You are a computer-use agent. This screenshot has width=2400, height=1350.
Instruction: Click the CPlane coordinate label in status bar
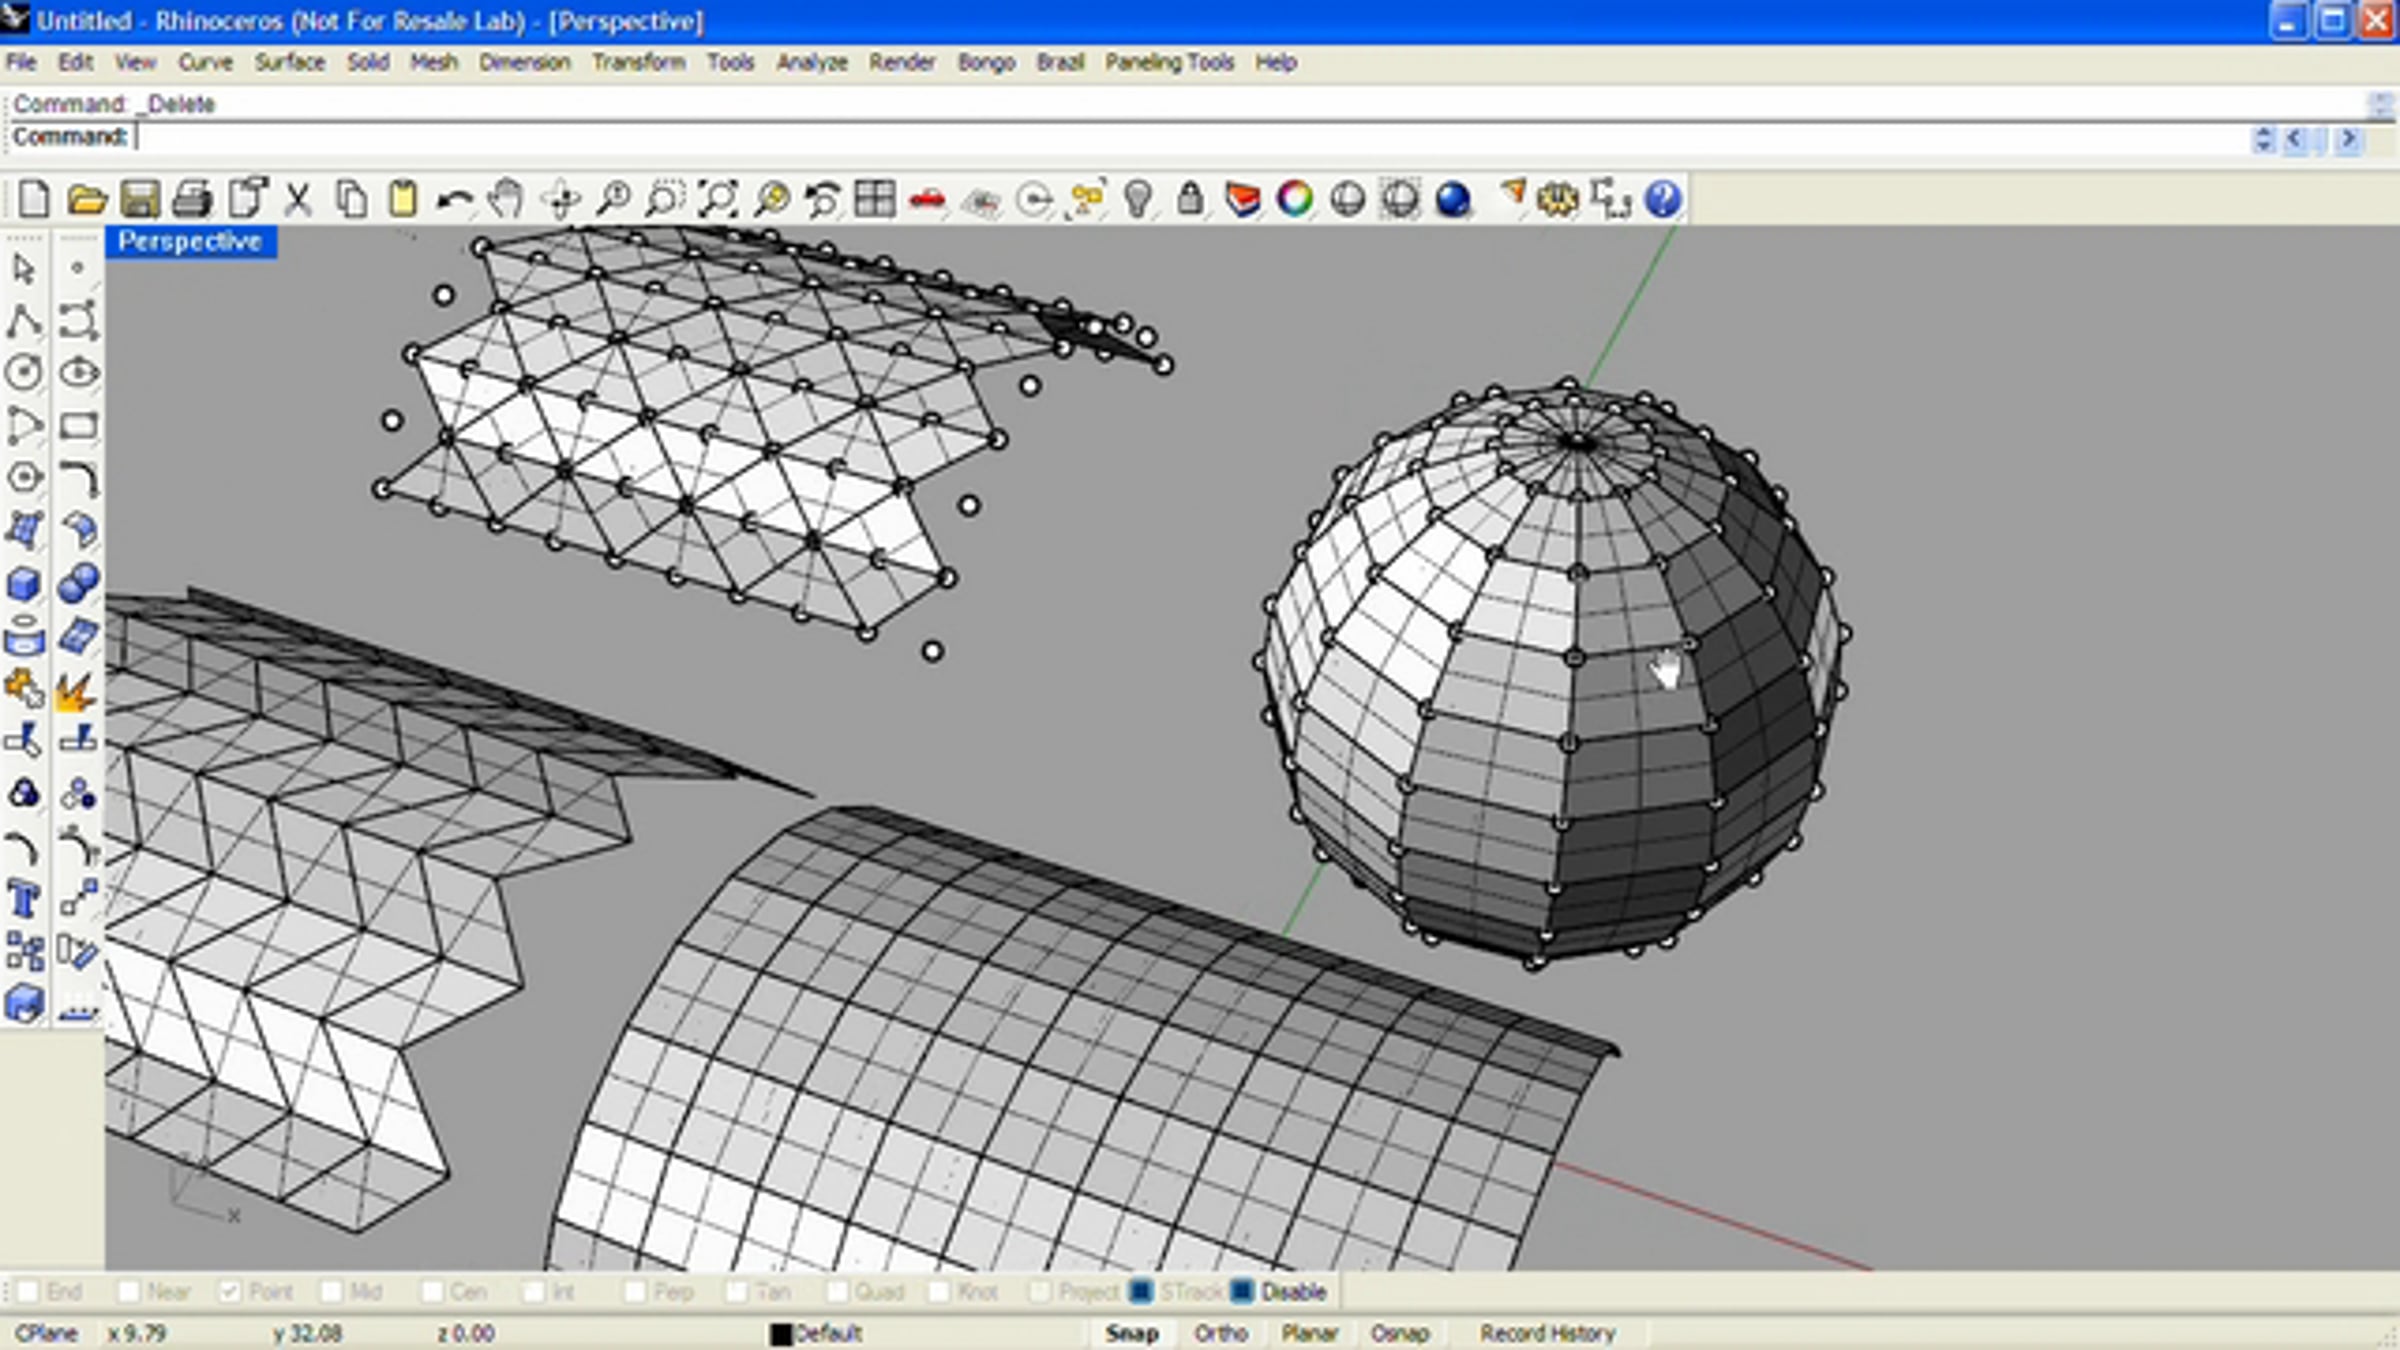click(x=46, y=1333)
